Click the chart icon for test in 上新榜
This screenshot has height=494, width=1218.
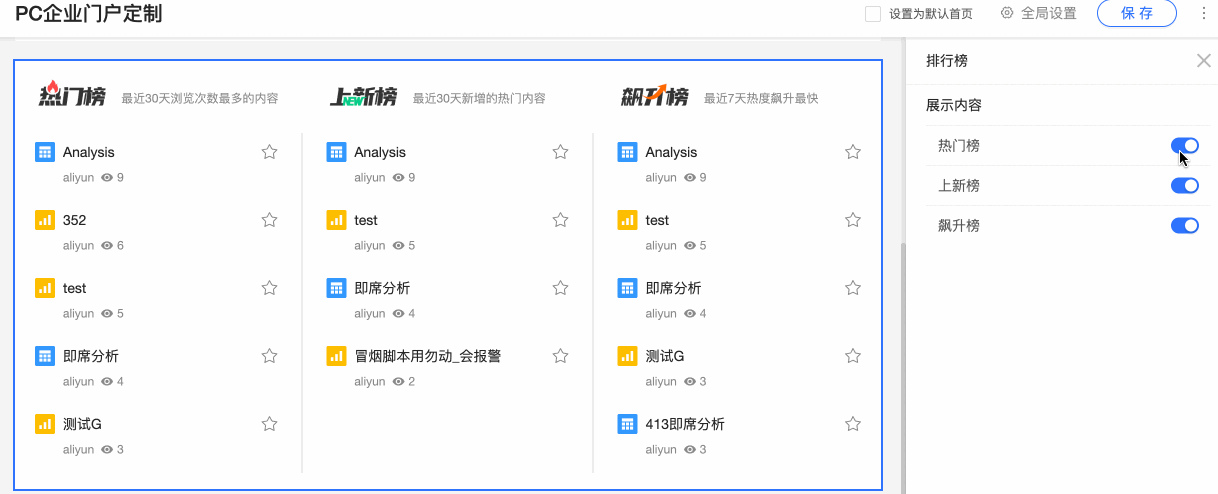(336, 220)
